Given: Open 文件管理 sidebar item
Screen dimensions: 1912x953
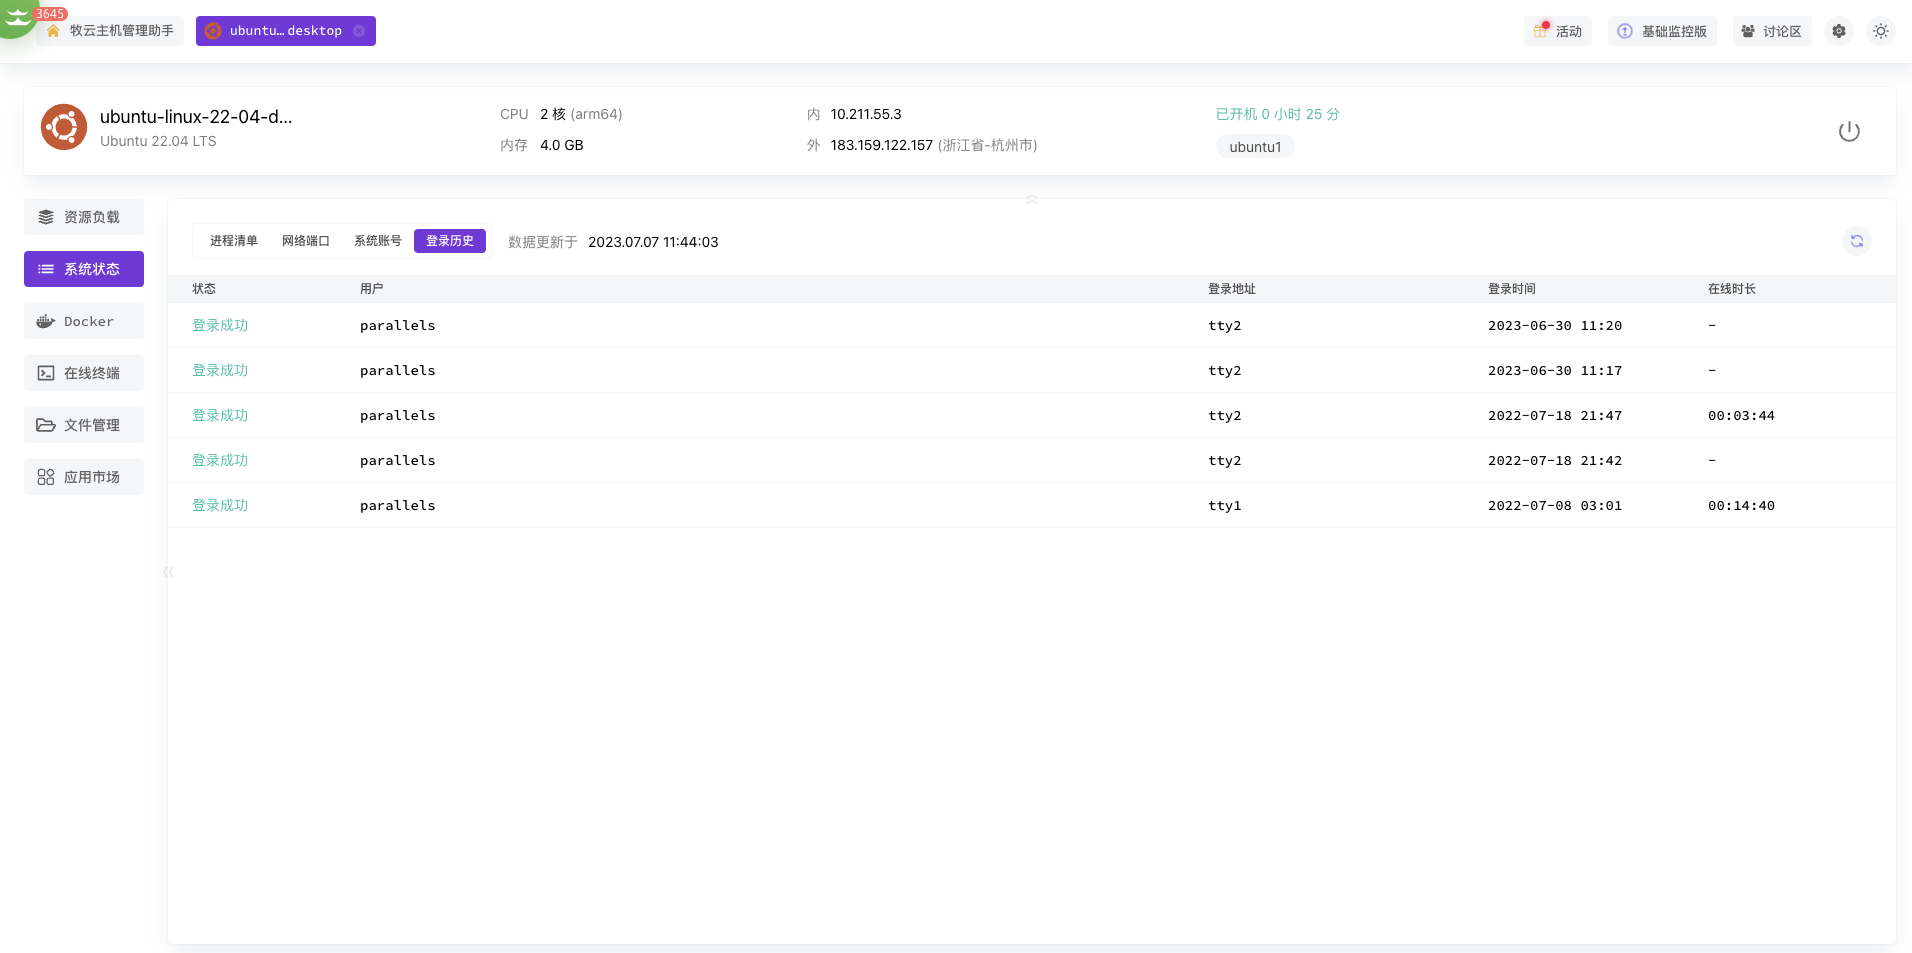Looking at the screenshot, I should (84, 425).
